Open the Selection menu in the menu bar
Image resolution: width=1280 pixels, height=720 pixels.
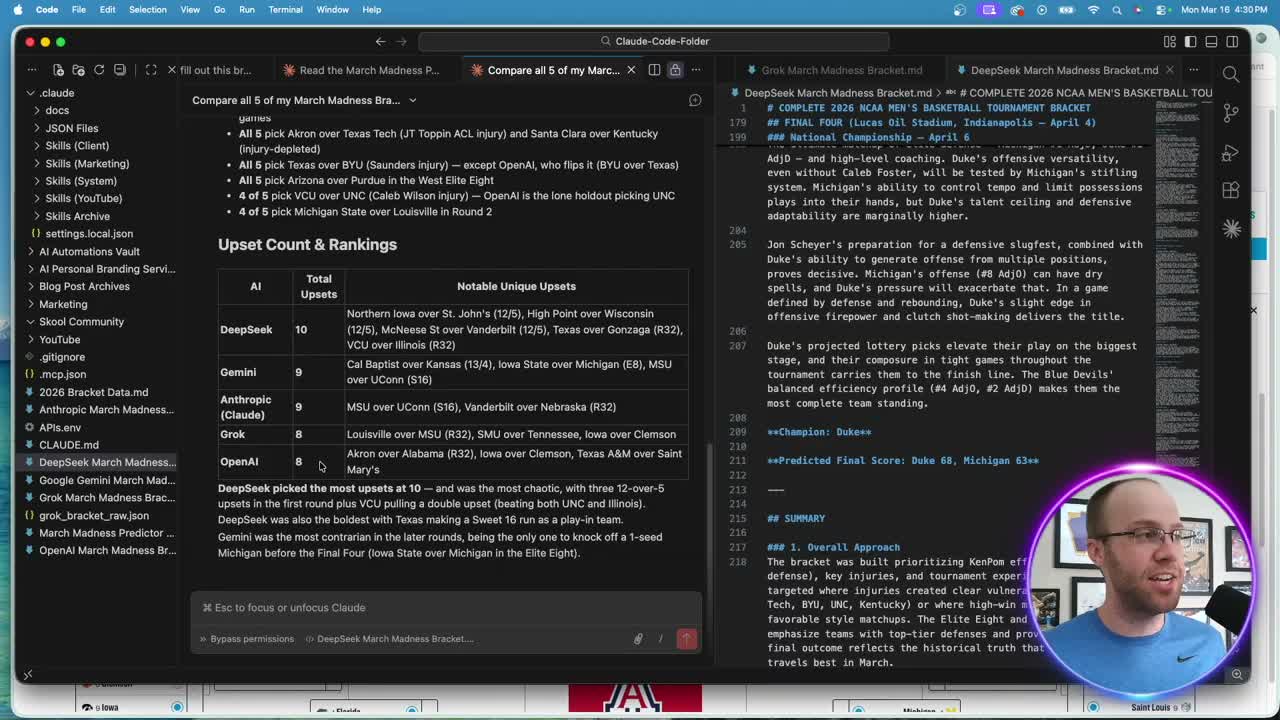(147, 9)
